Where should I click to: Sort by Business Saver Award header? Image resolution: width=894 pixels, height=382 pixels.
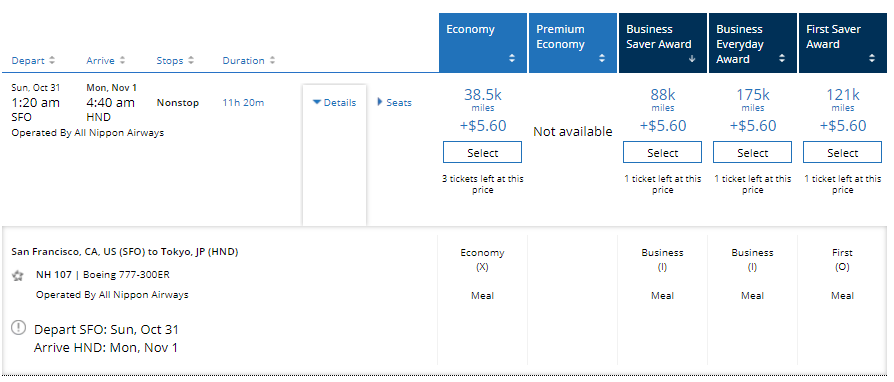point(663,43)
